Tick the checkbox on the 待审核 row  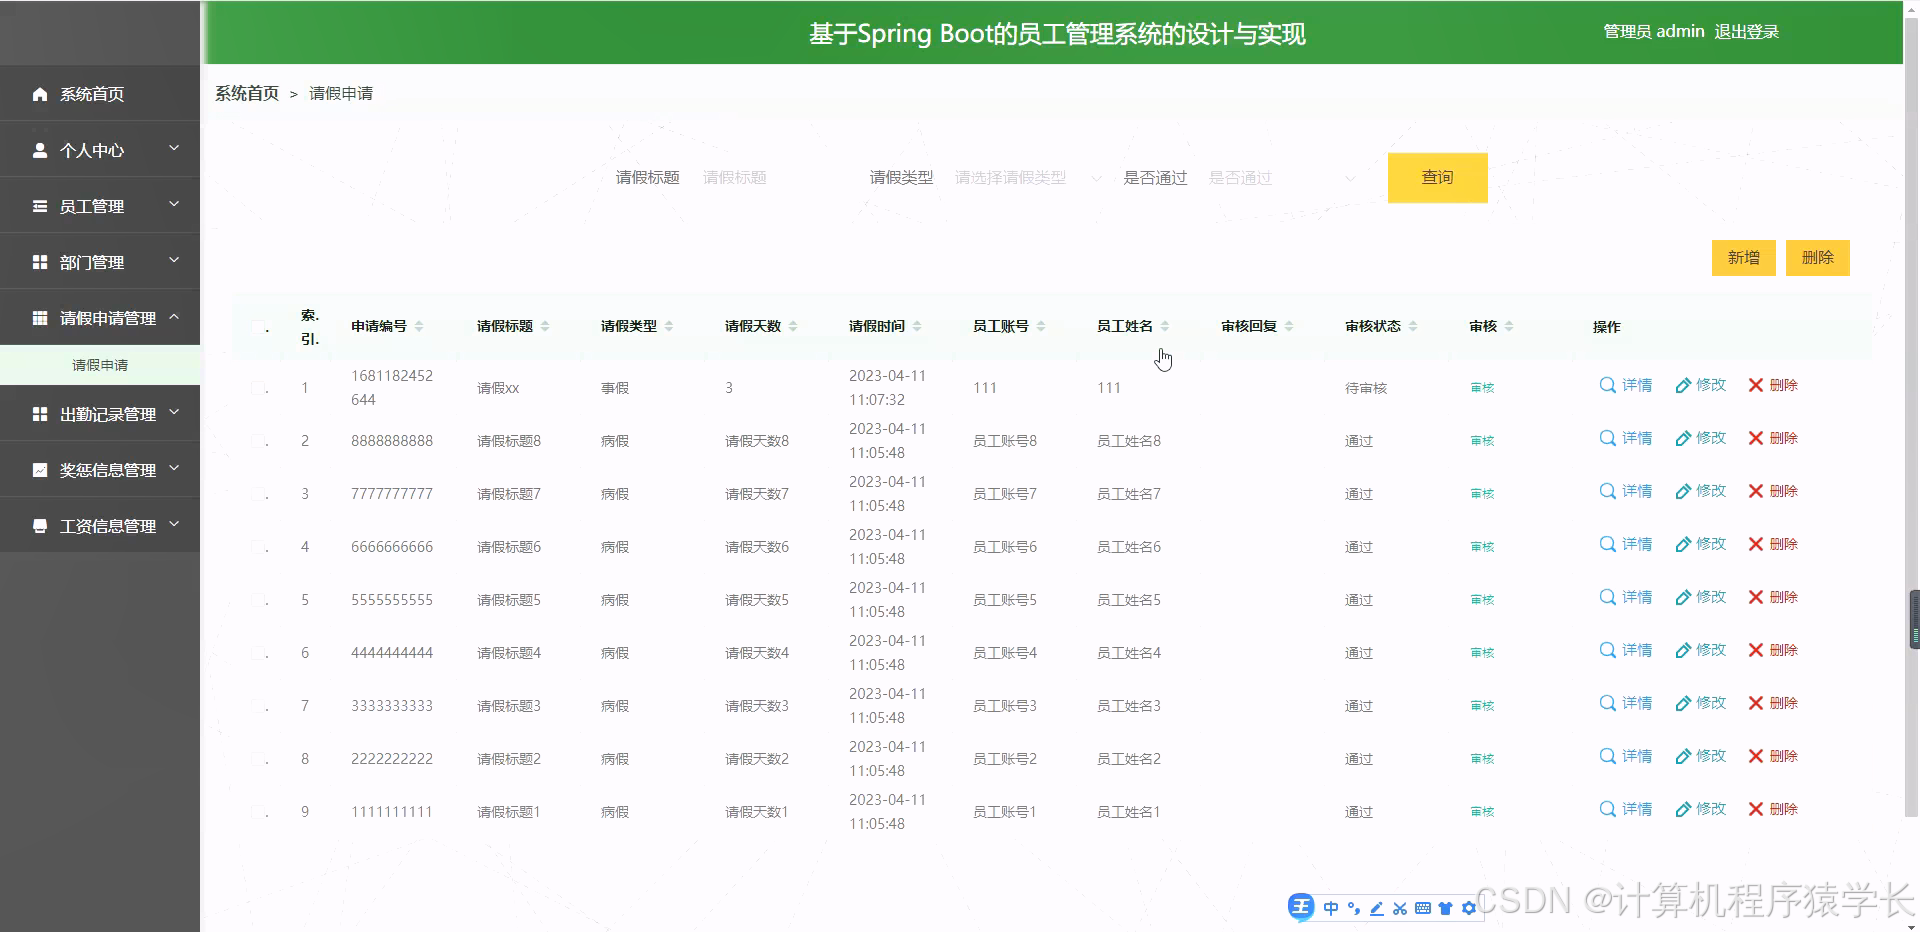click(258, 387)
